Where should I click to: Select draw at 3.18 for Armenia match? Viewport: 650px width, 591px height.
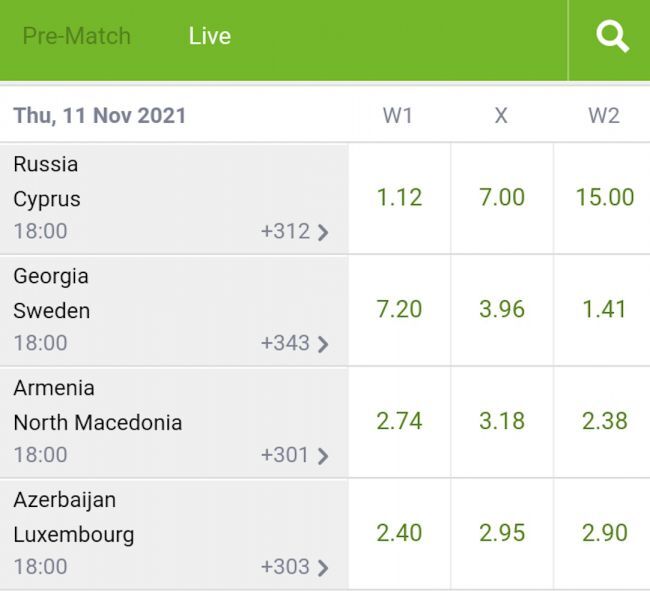502,422
